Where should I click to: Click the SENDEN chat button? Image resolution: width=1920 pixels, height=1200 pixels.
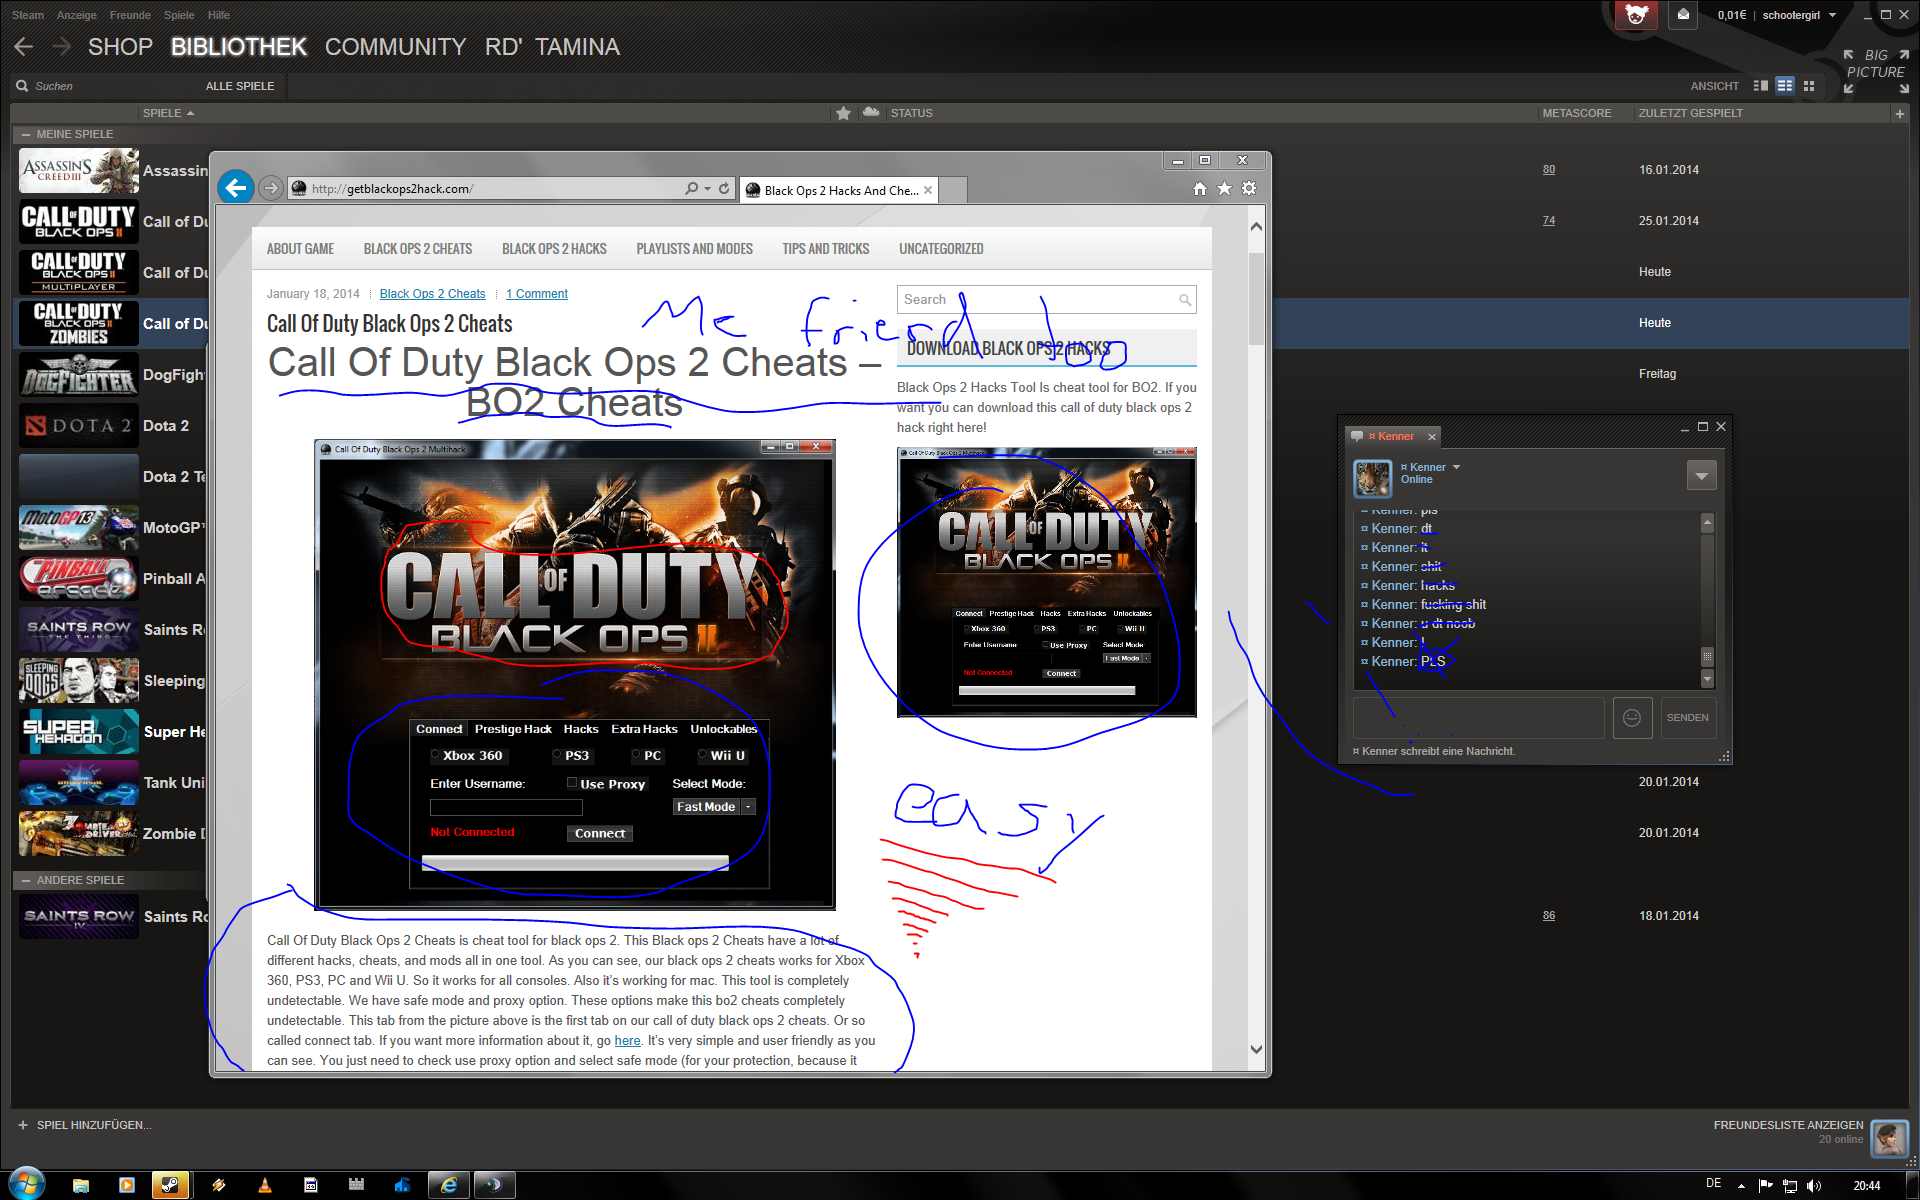(1687, 718)
